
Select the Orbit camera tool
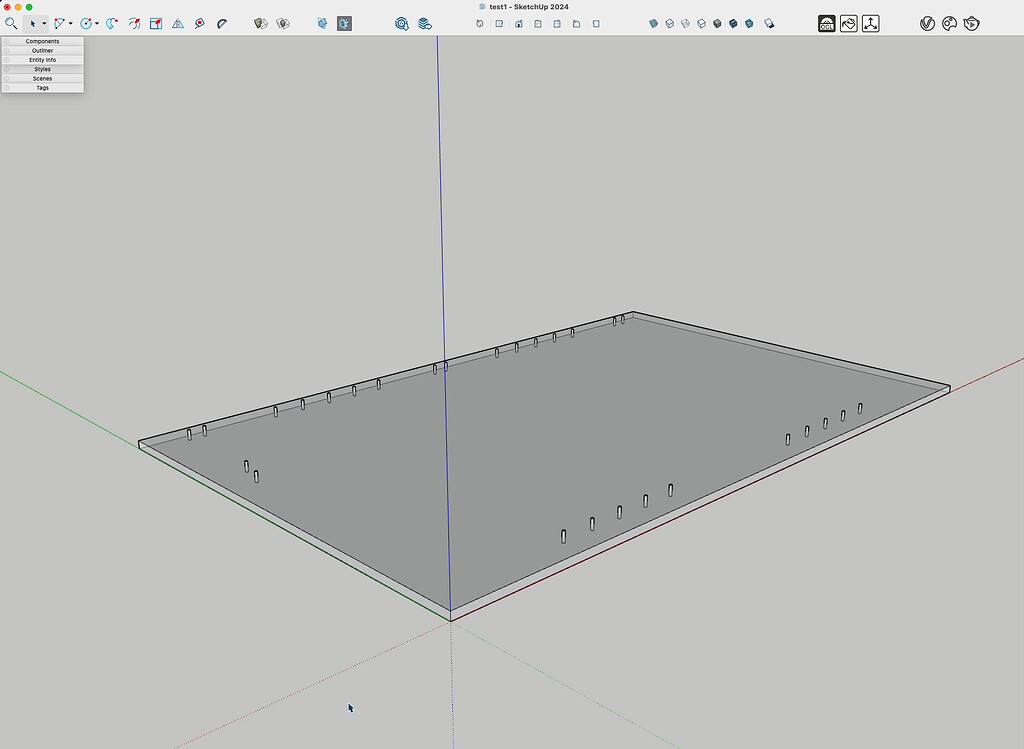tap(133, 22)
